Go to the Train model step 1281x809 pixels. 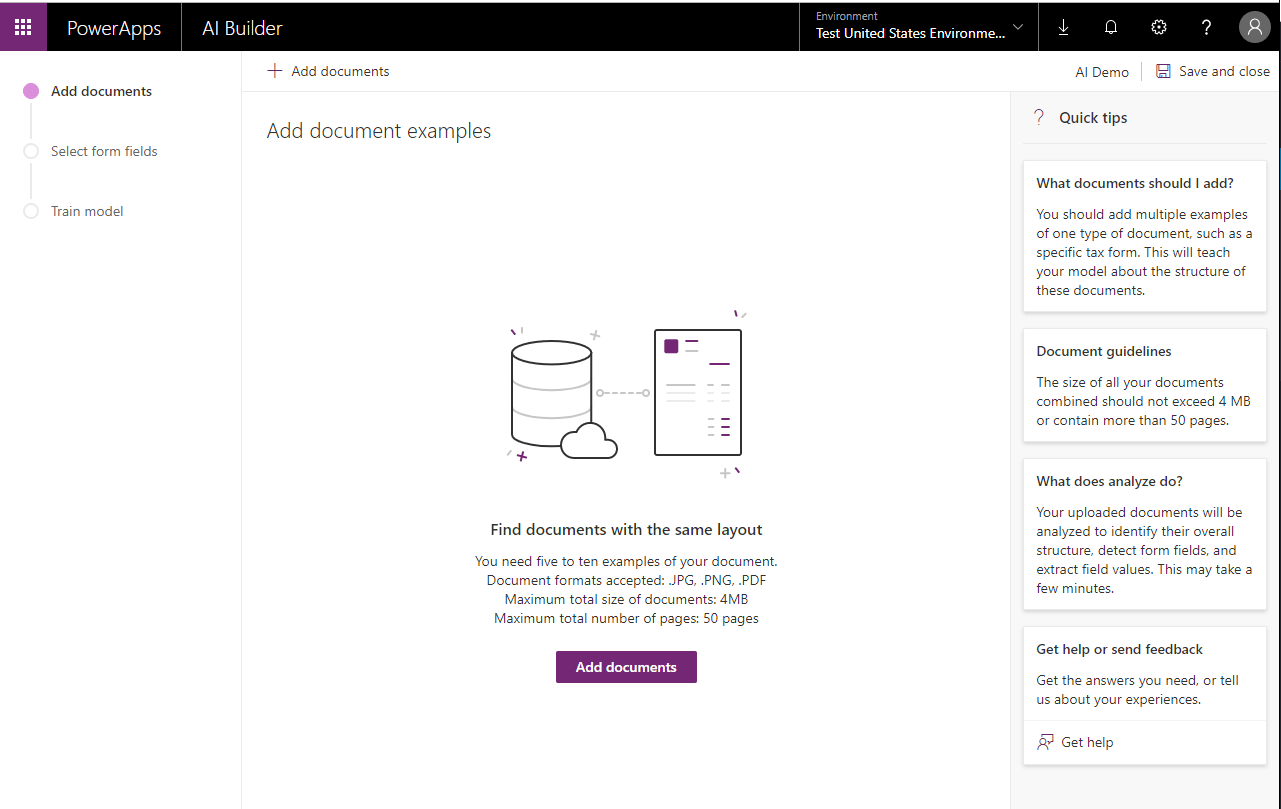[87, 211]
